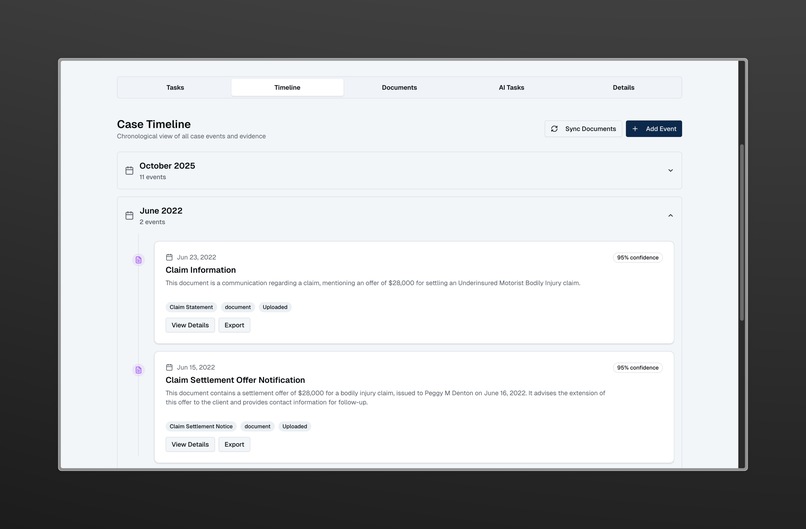Click the June 2022 heading

point(161,211)
